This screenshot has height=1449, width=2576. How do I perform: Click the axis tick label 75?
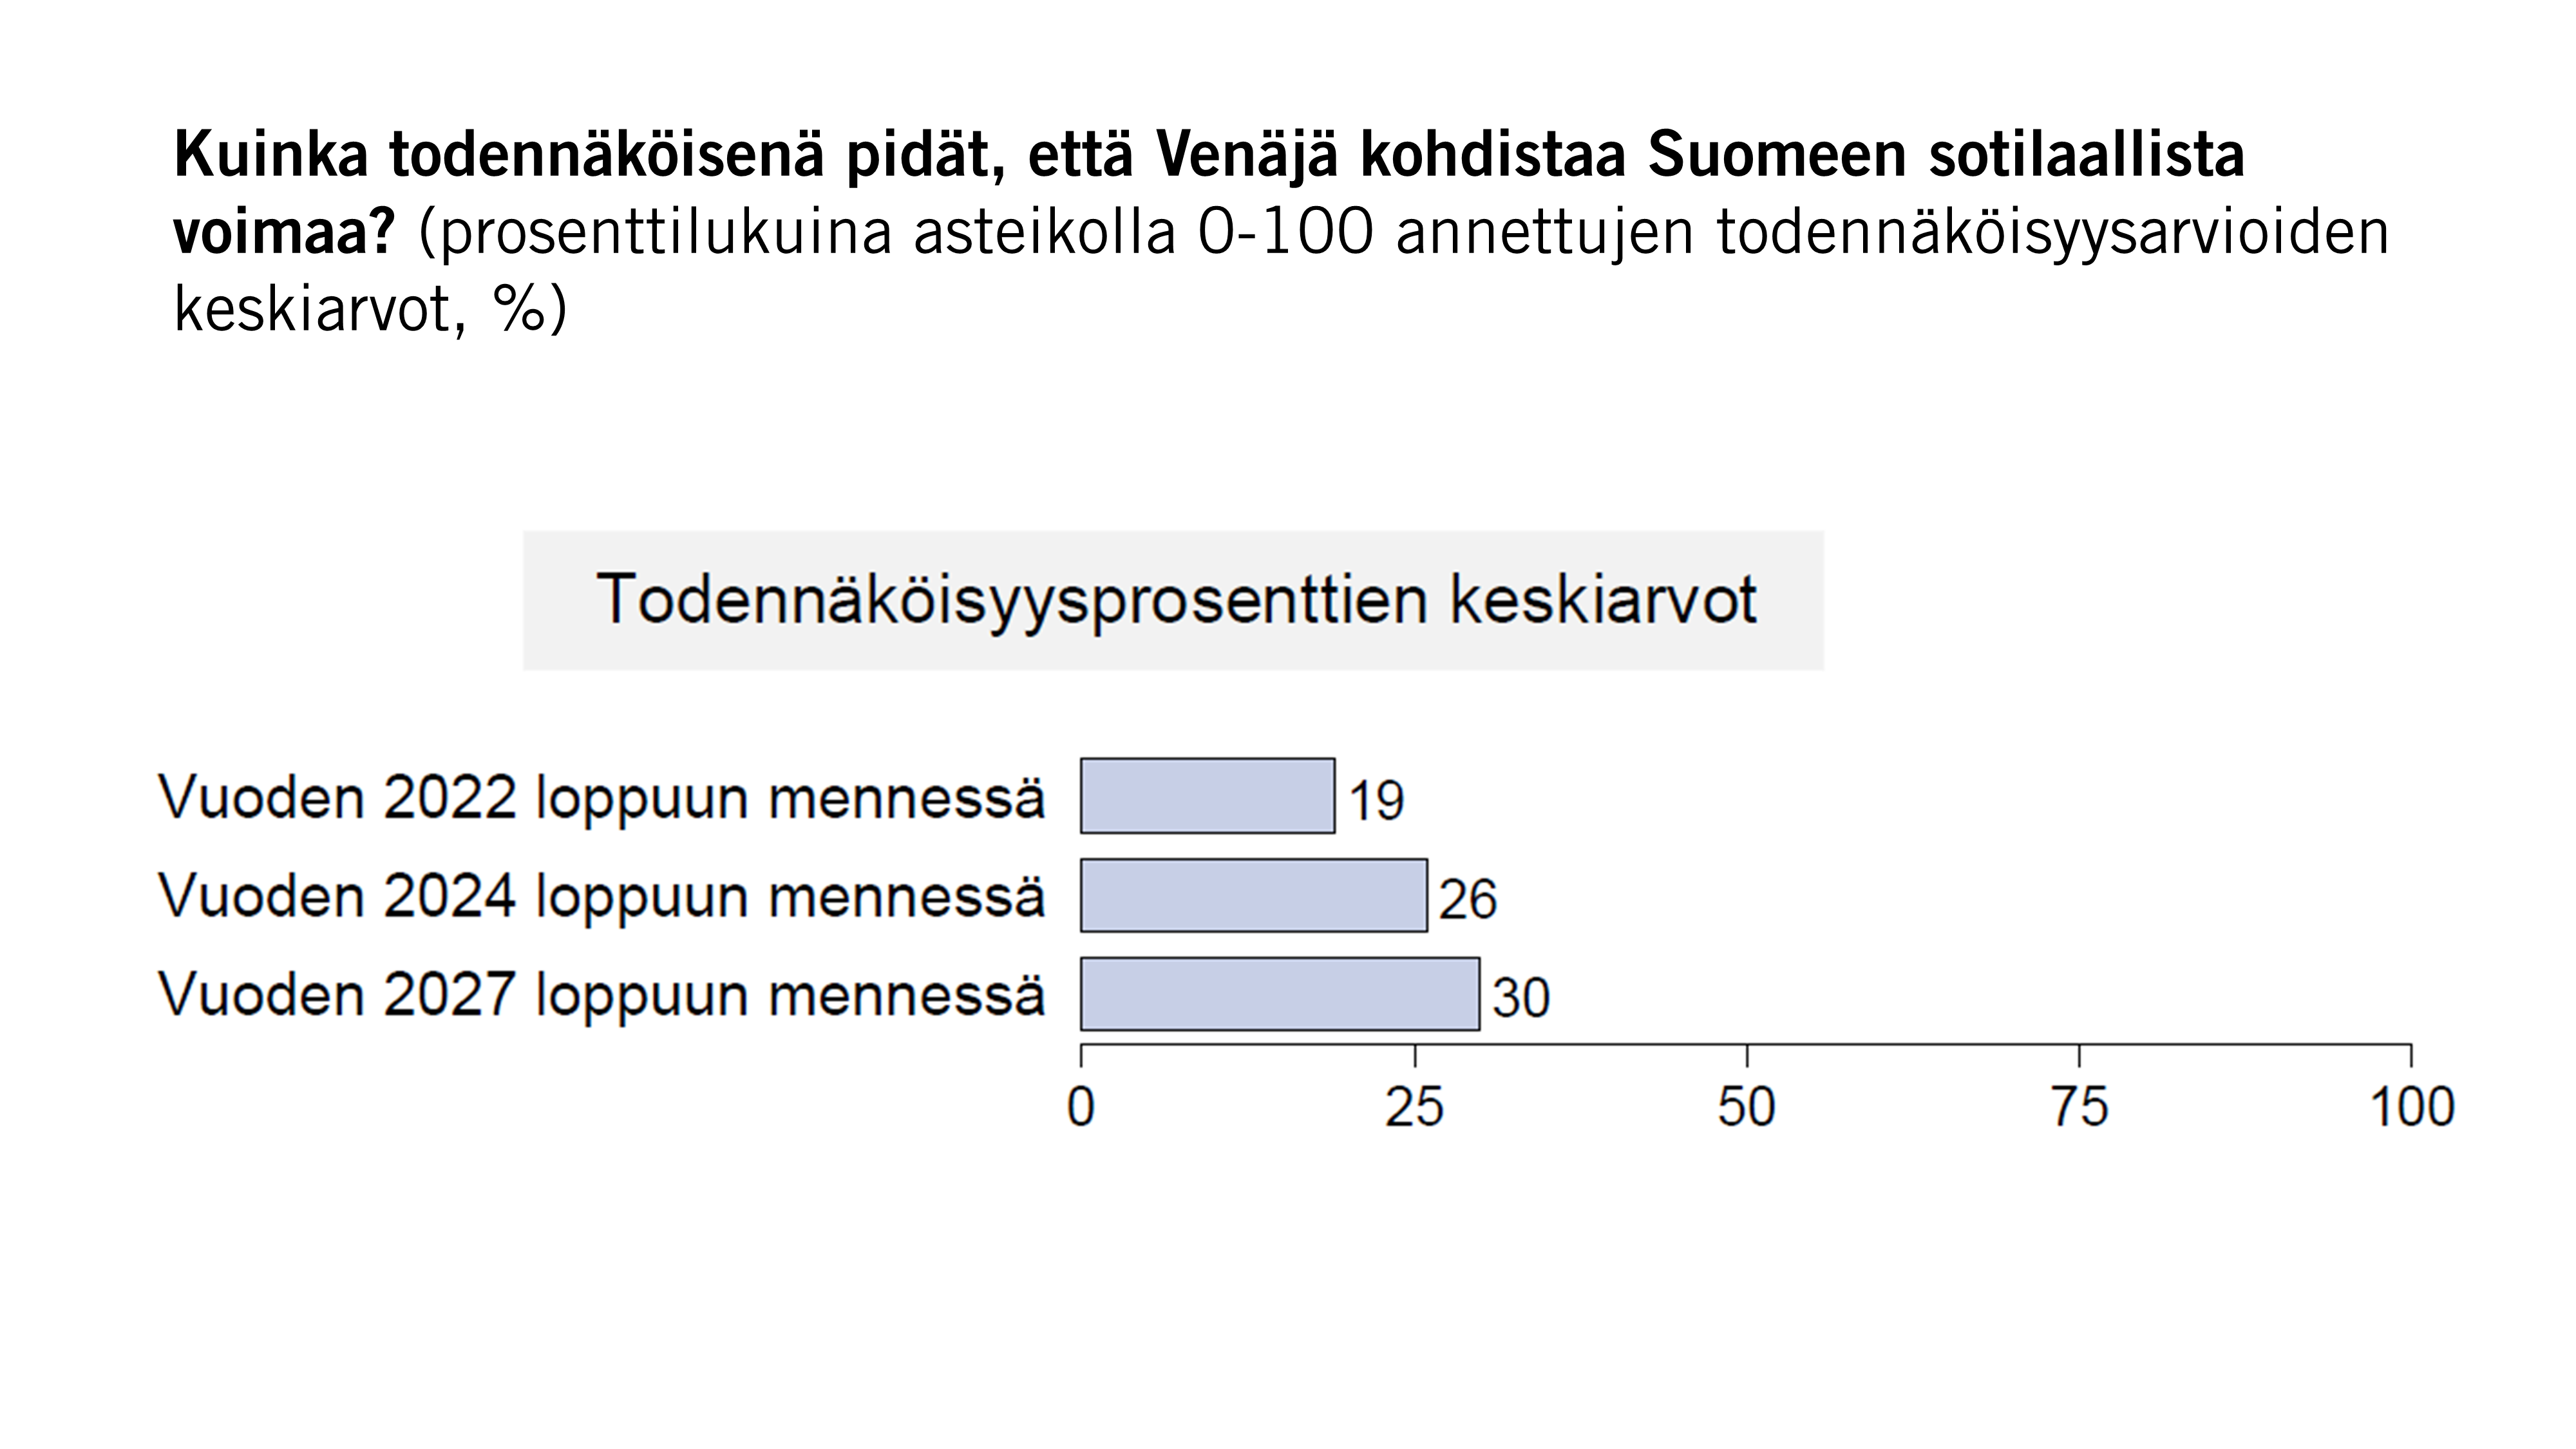click(2079, 1107)
